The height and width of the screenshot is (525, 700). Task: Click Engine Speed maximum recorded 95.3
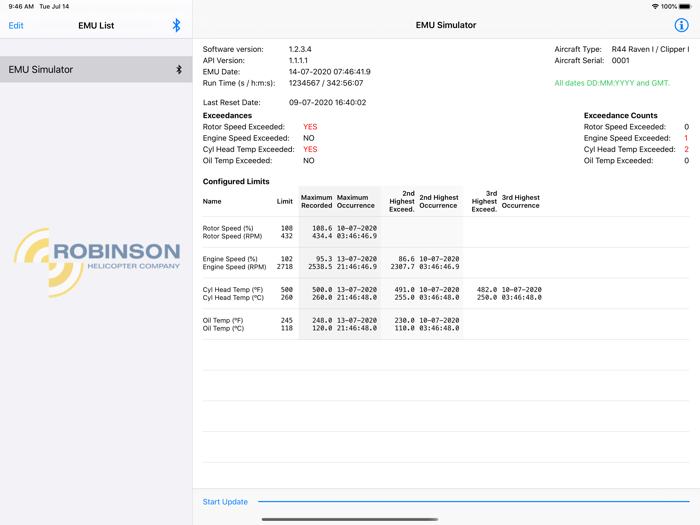(x=324, y=259)
